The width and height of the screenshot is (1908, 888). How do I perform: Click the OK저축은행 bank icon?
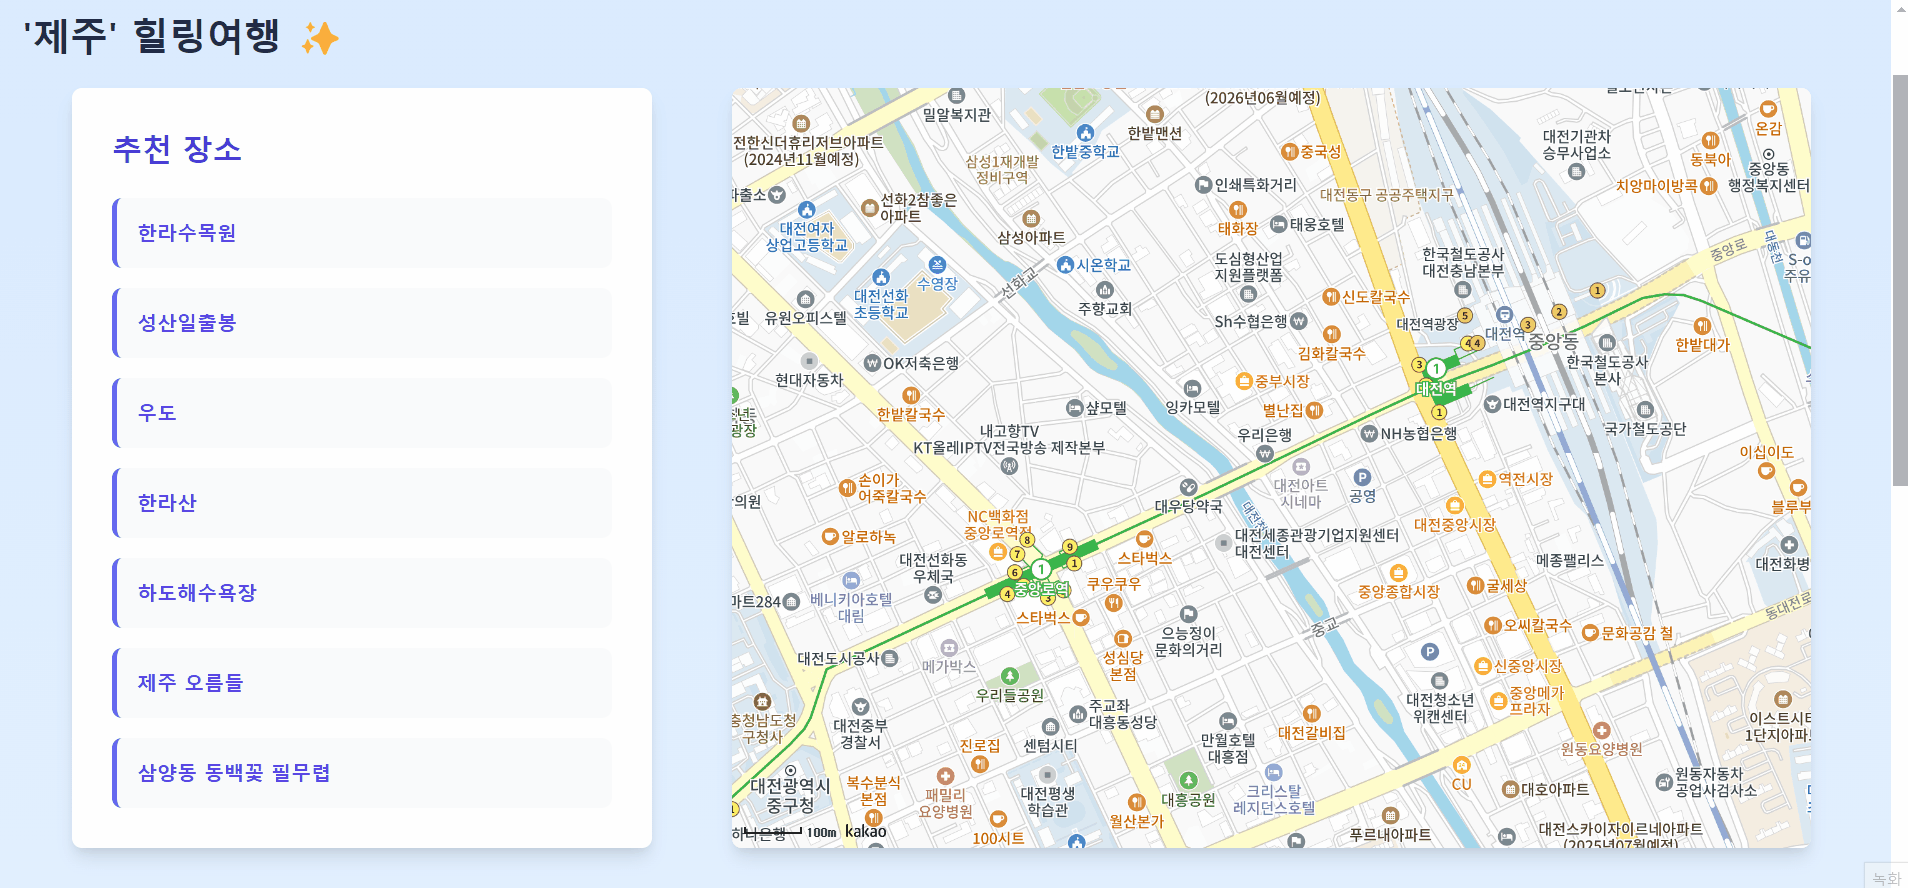(x=872, y=363)
